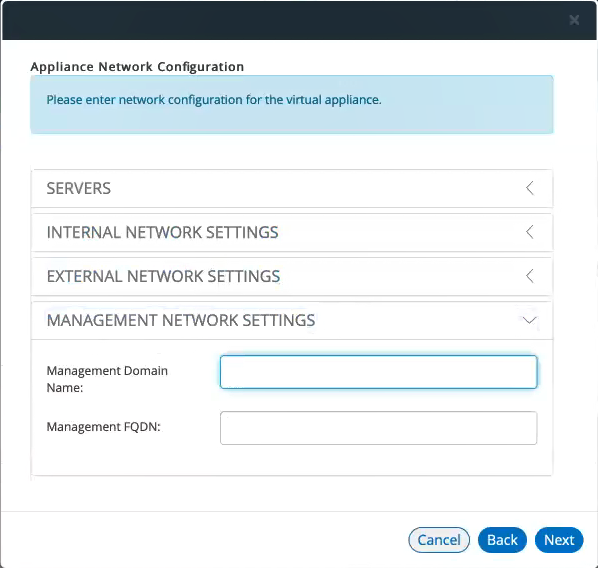Click into the Management FQDN text box
The image size is (598, 568).
point(378,428)
